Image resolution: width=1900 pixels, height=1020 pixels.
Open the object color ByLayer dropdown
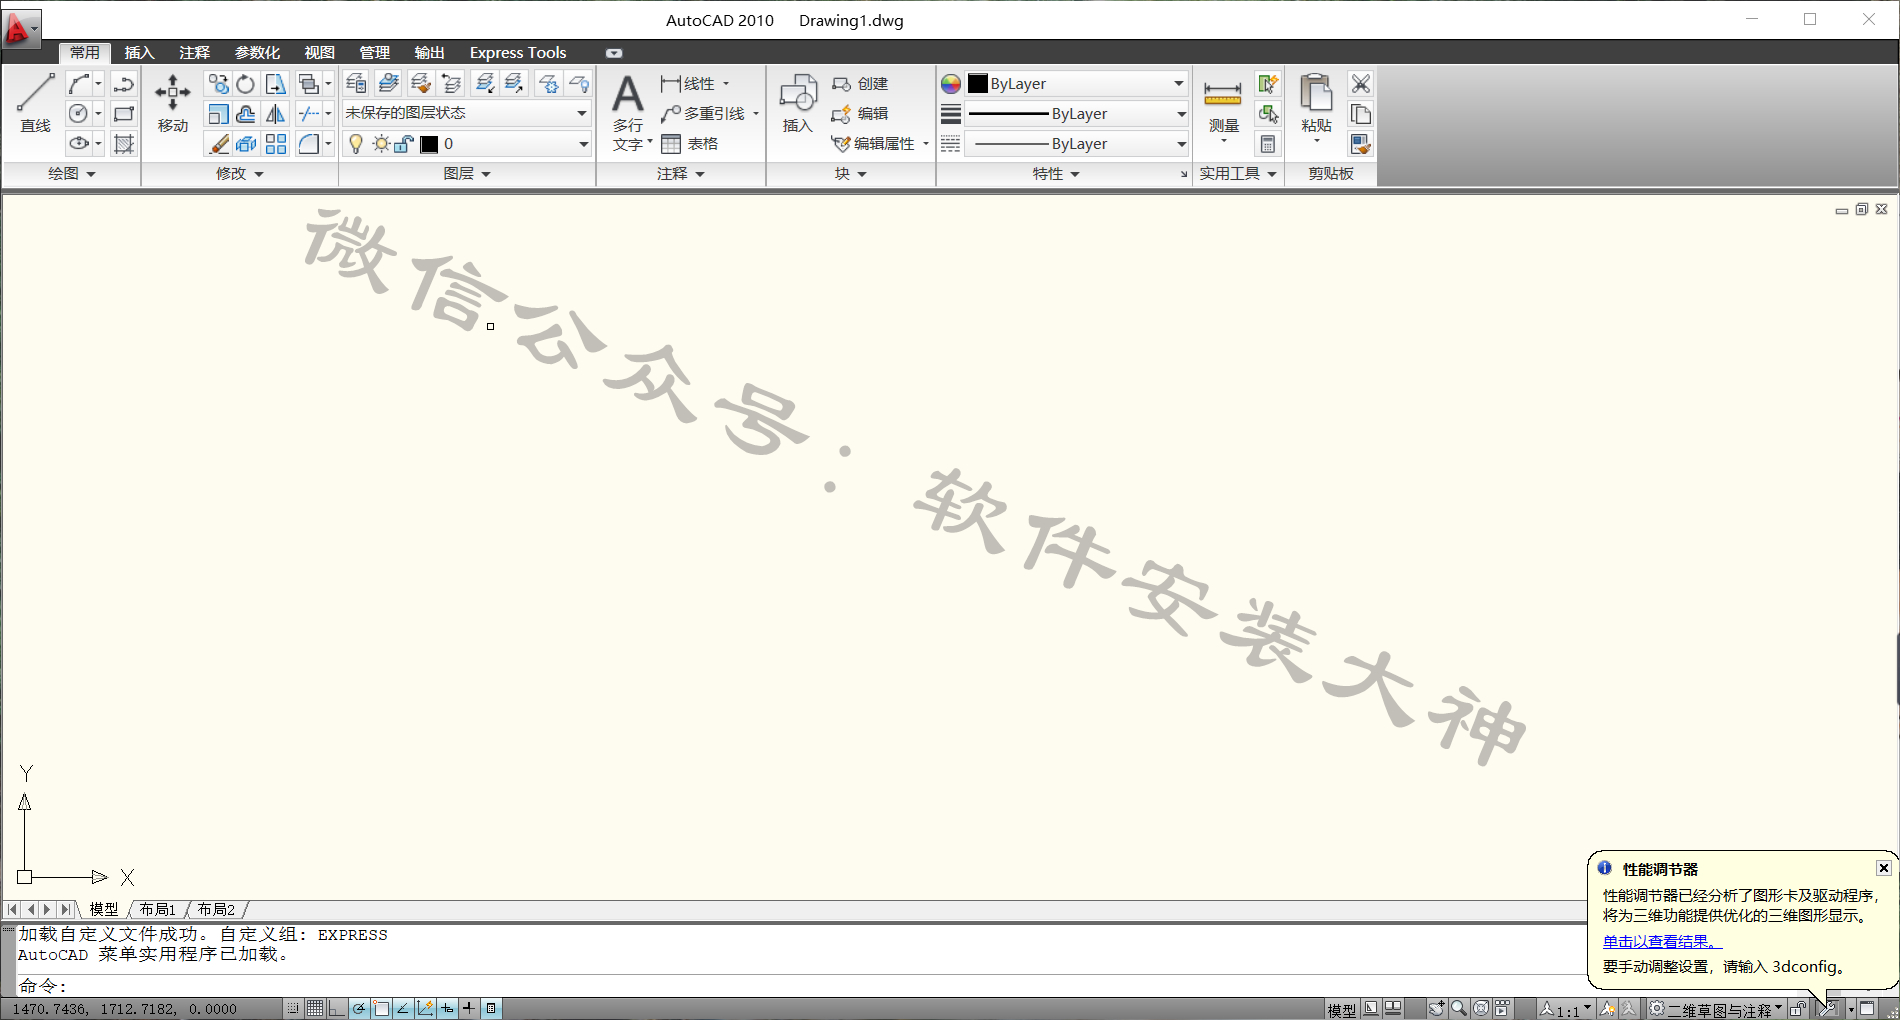(1077, 84)
